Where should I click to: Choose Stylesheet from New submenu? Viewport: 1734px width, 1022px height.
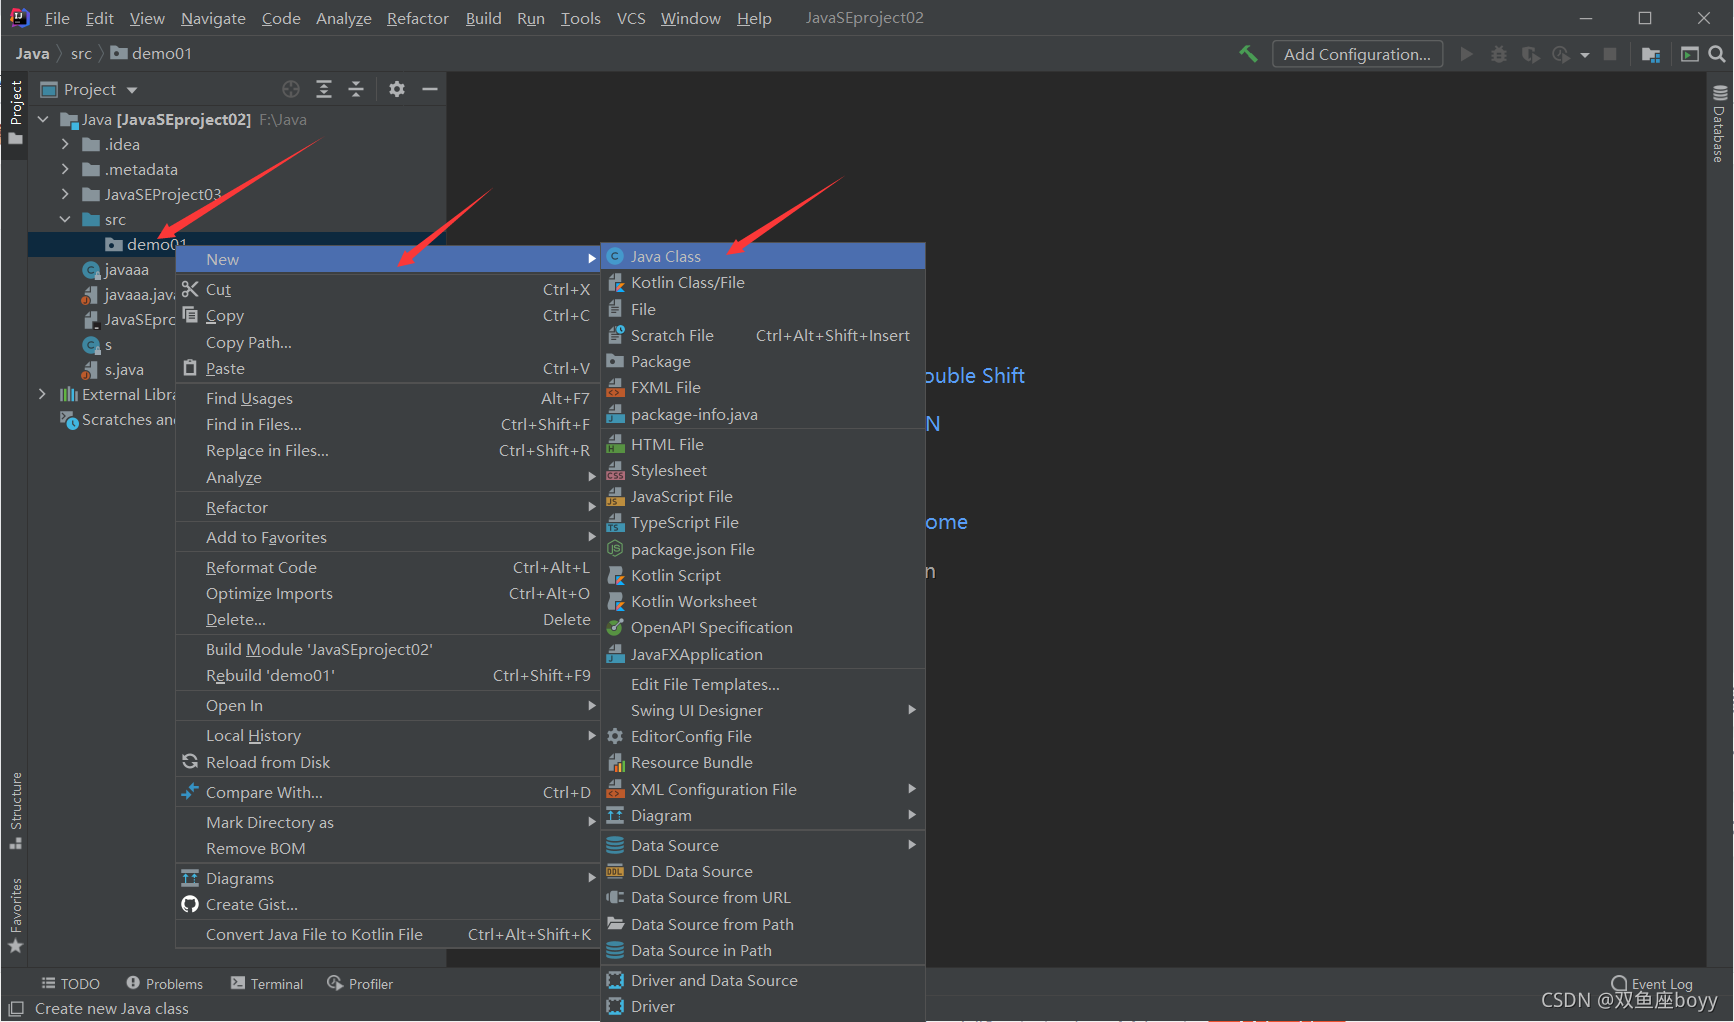tap(763, 470)
